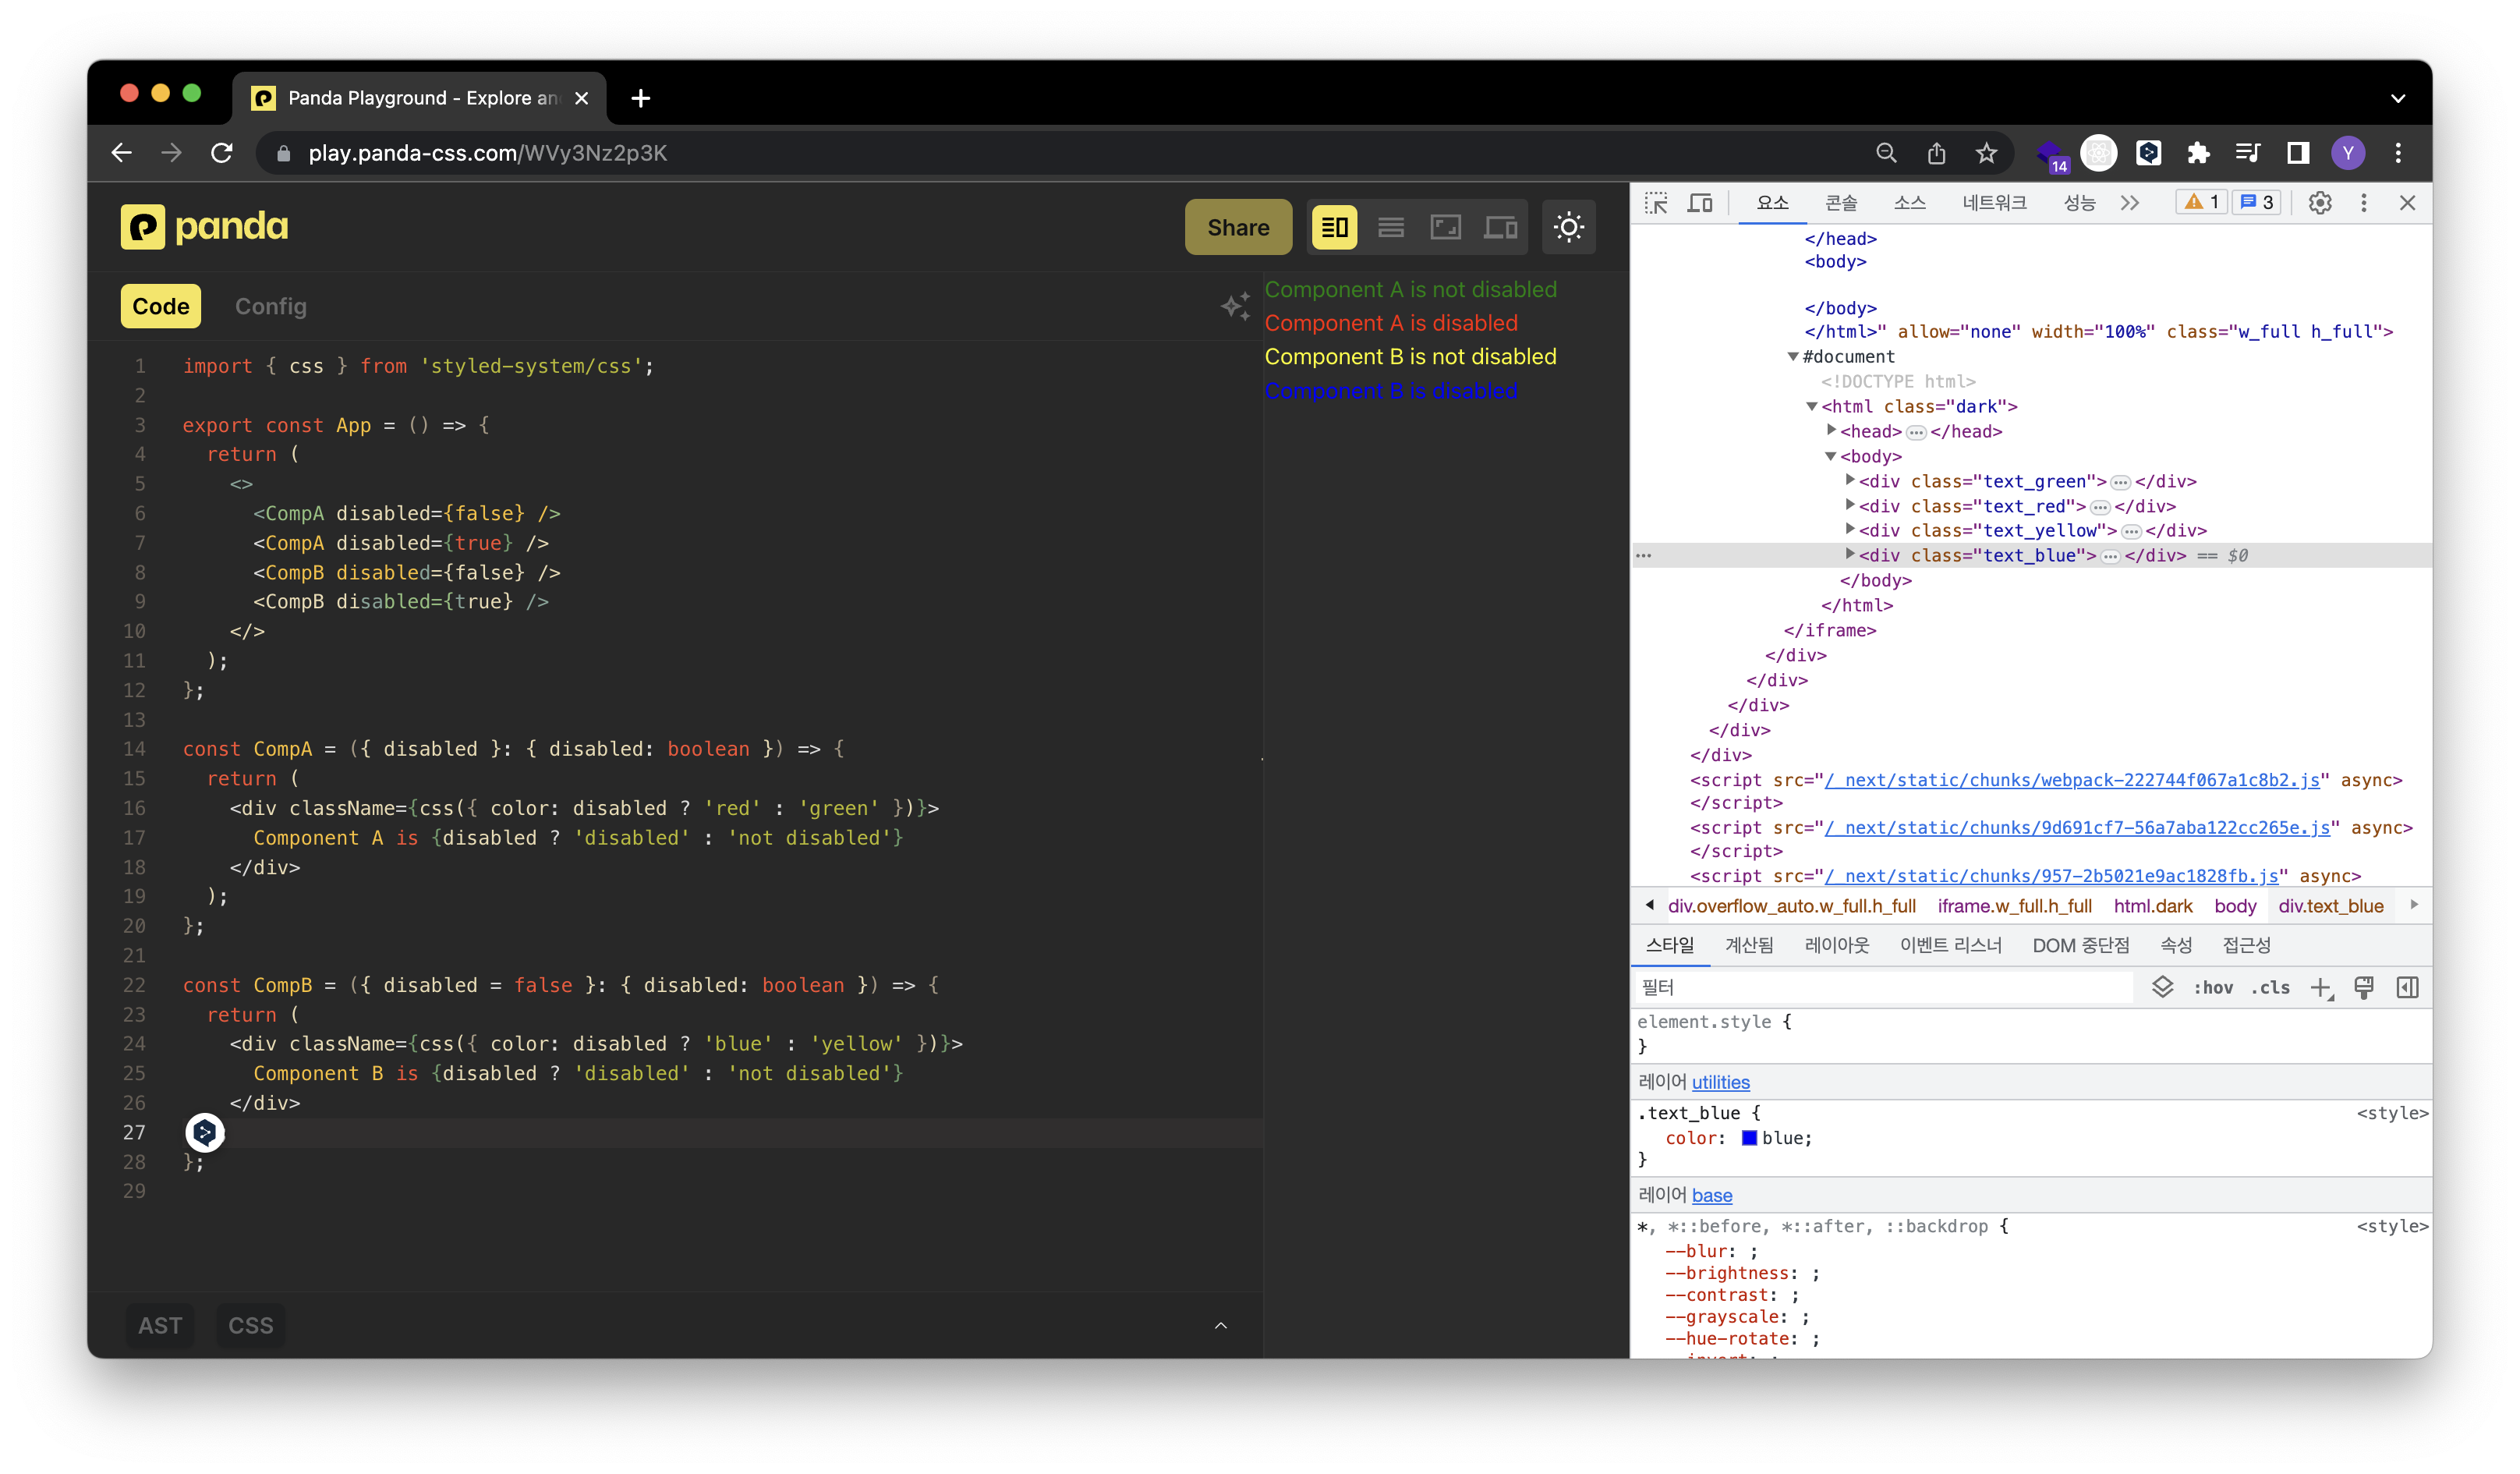The height and width of the screenshot is (1474, 2520).
Task: Click the blue color swatch in .text_blue rule
Action: [x=1748, y=1138]
